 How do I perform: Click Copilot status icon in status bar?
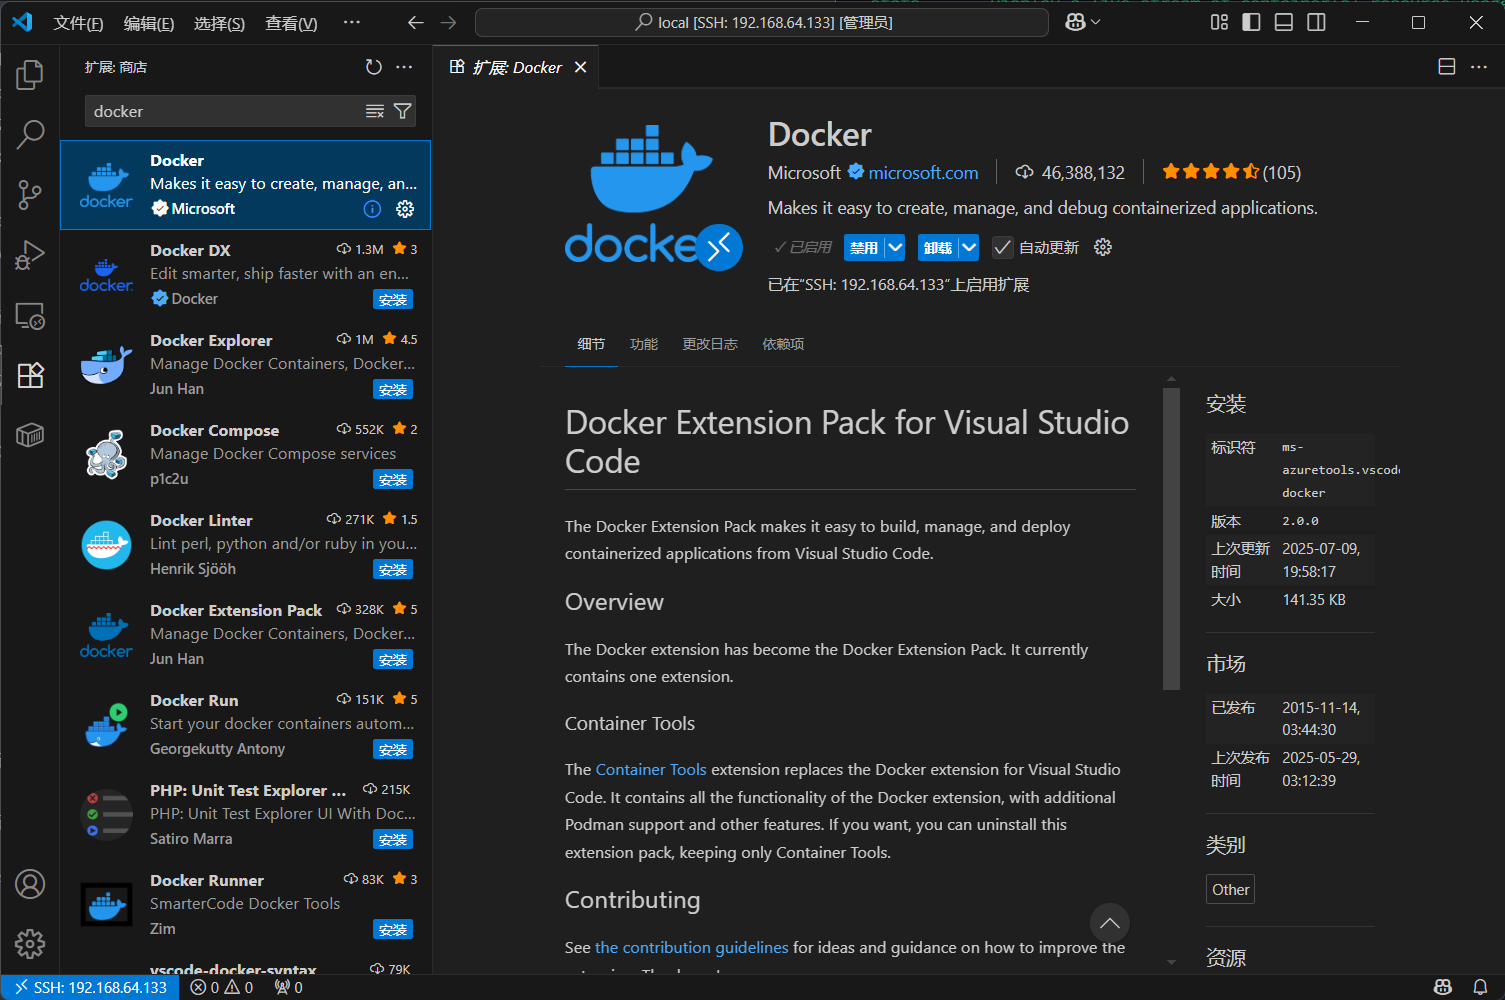(x=1443, y=987)
